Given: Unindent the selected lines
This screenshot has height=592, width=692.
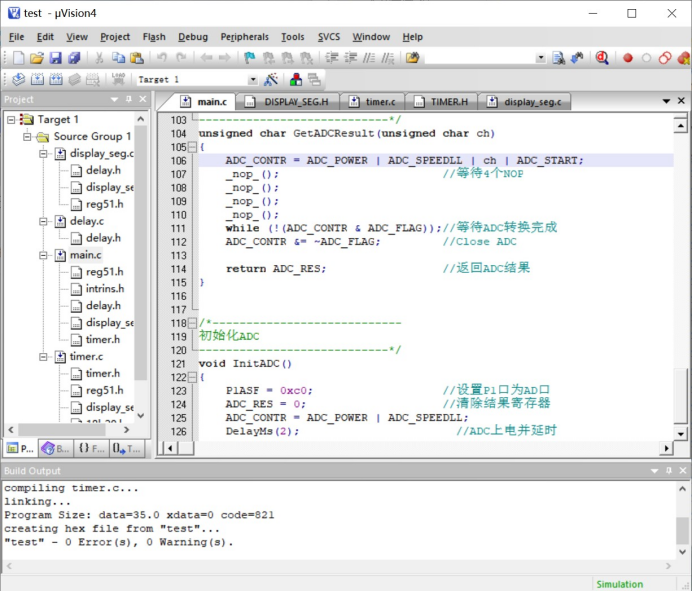Looking at the screenshot, I should (x=351, y=58).
